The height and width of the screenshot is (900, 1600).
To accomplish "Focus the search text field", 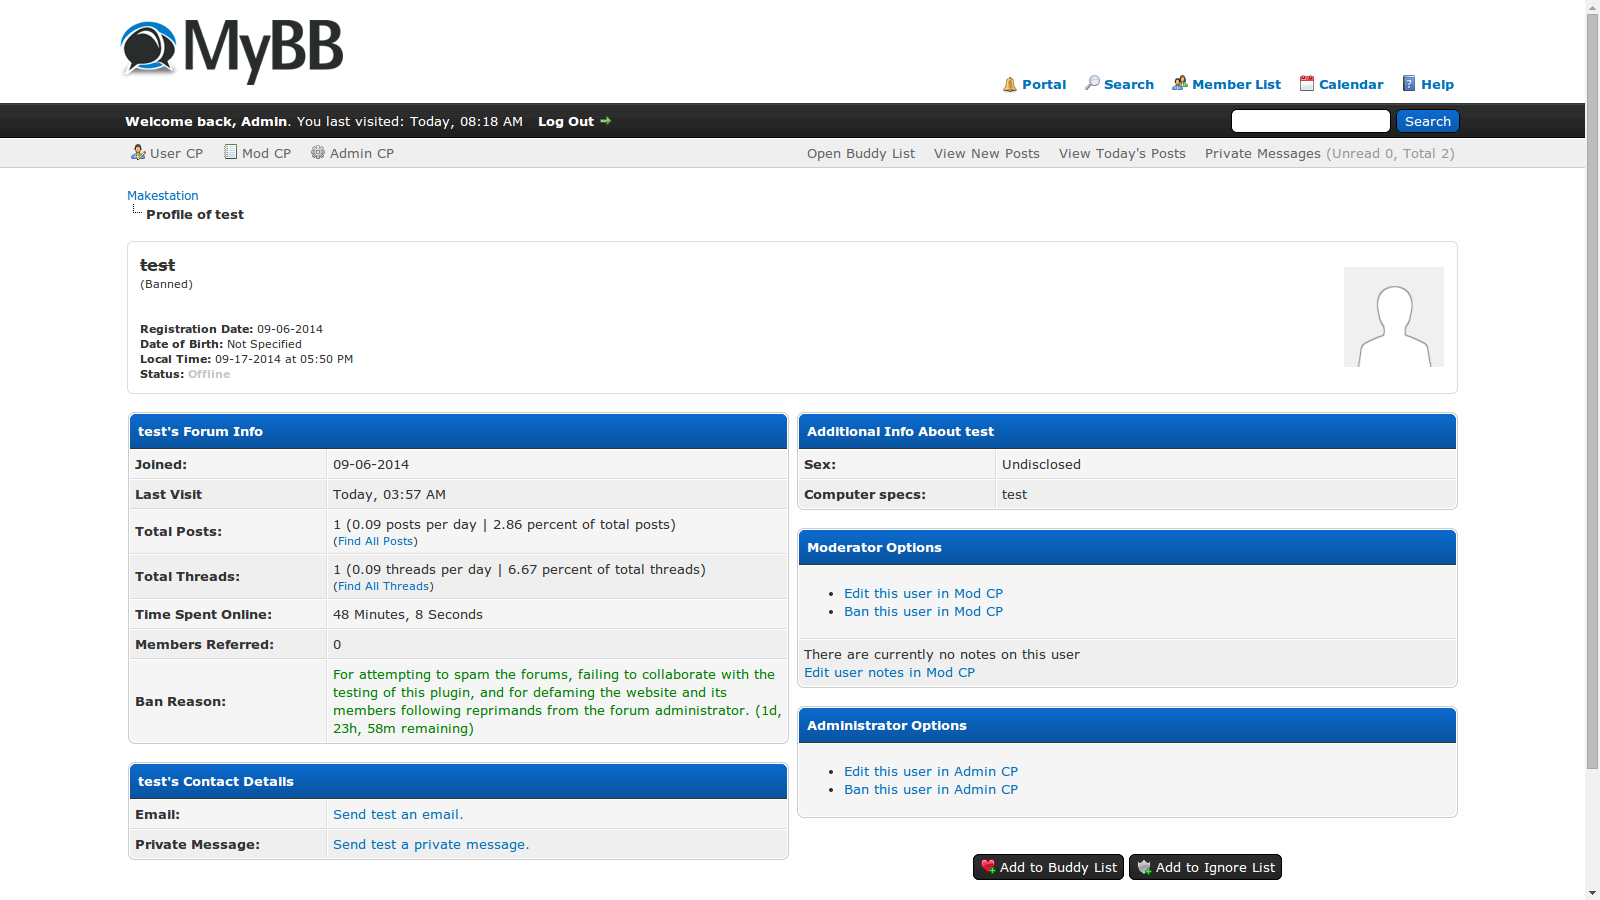I will [x=1310, y=121].
